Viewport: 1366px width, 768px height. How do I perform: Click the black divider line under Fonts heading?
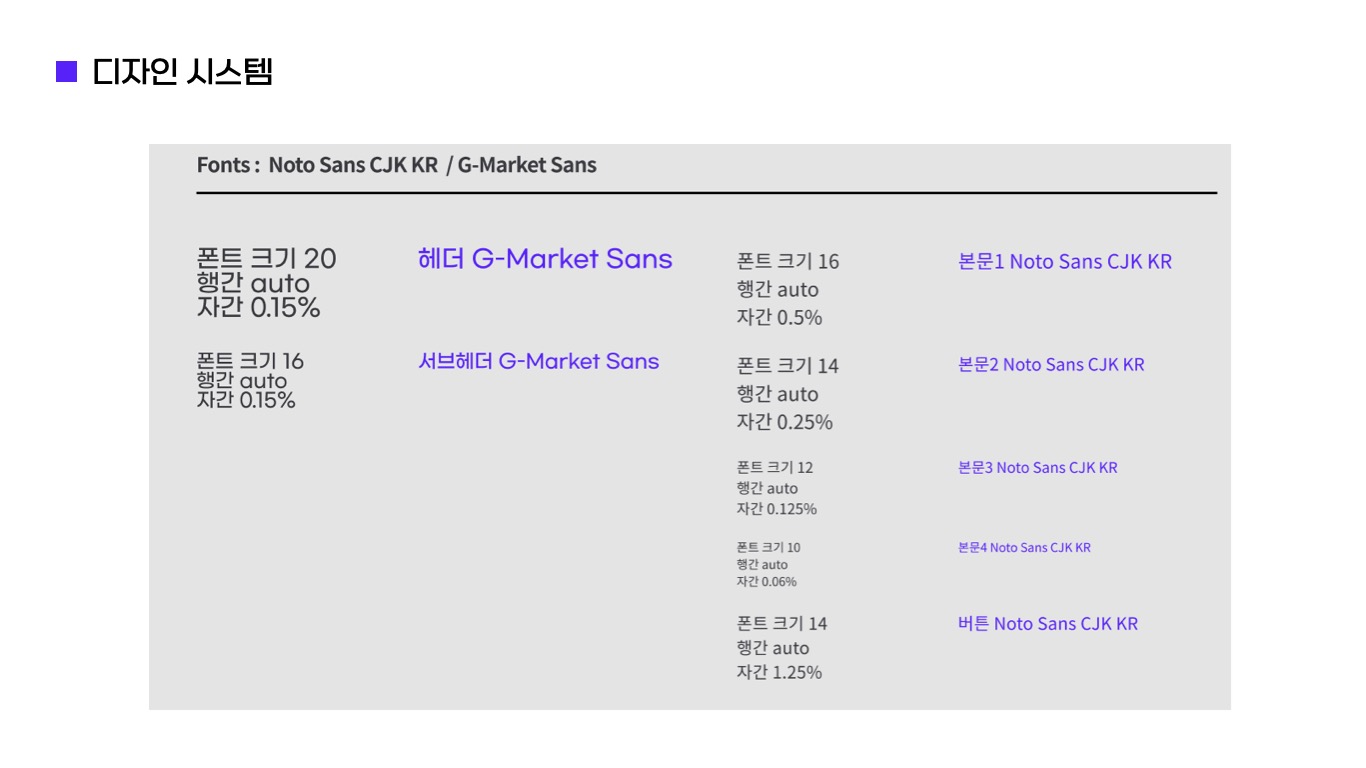pyautogui.click(x=706, y=192)
